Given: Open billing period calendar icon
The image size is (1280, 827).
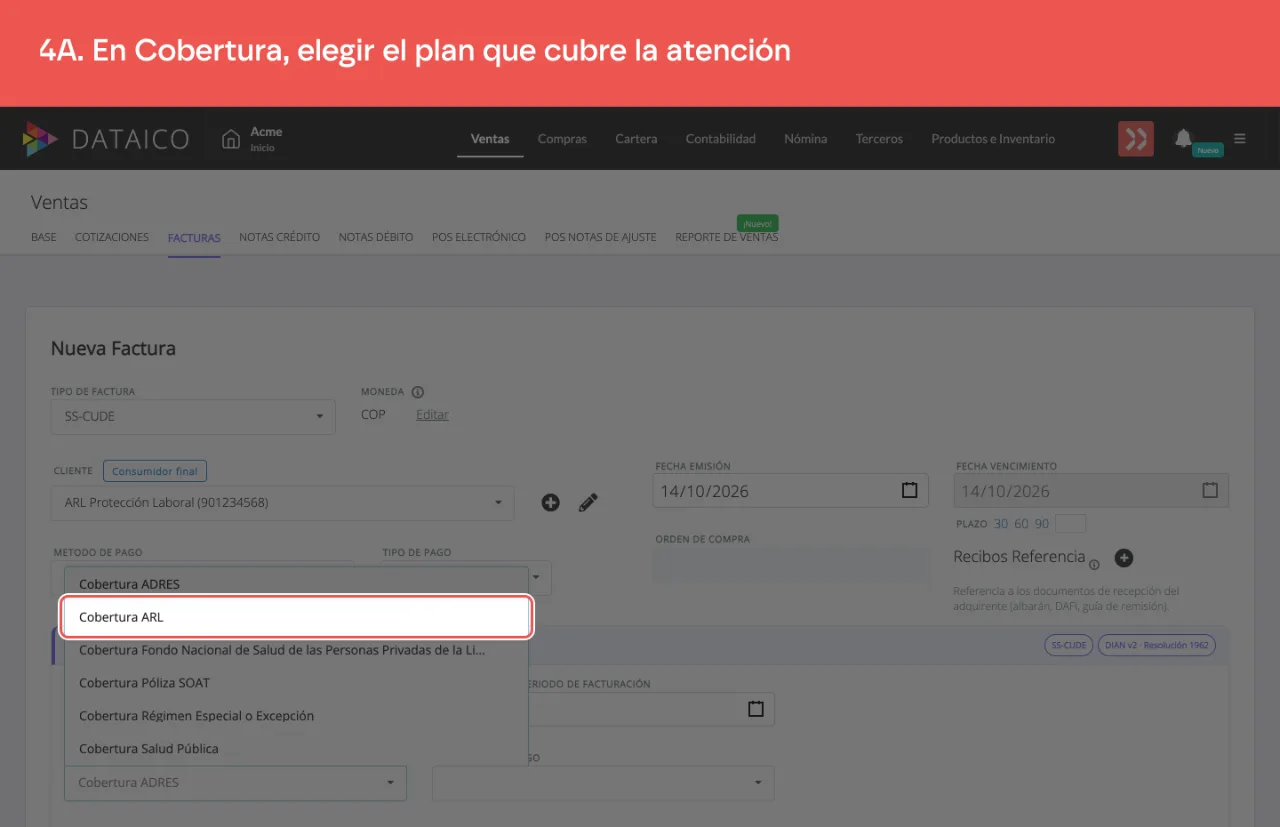Looking at the screenshot, I should tap(756, 709).
